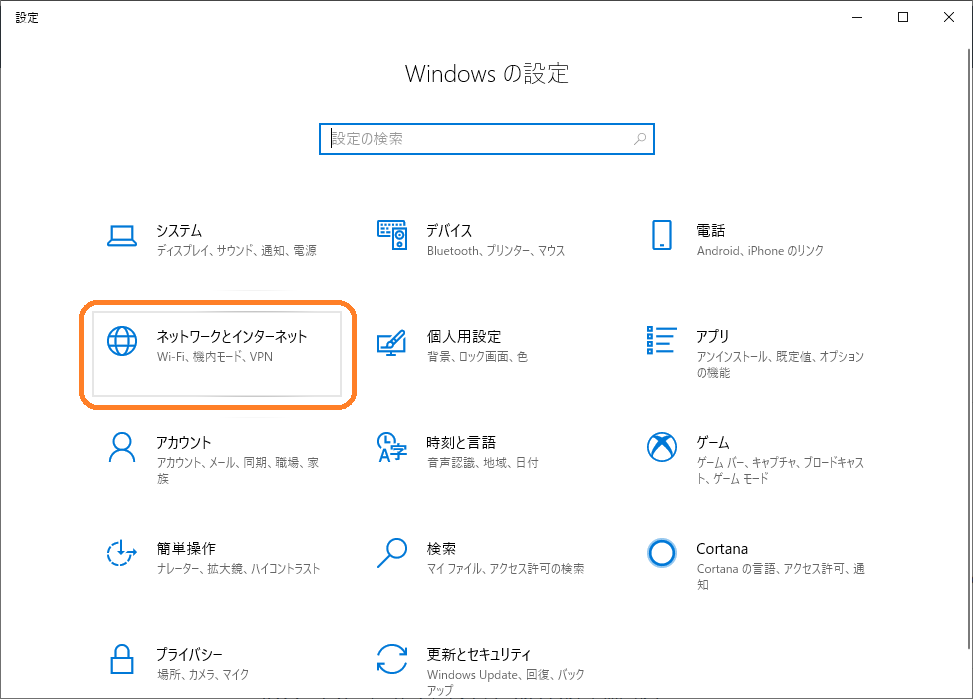Click description 場所、カメラ、マイク

(x=203, y=675)
